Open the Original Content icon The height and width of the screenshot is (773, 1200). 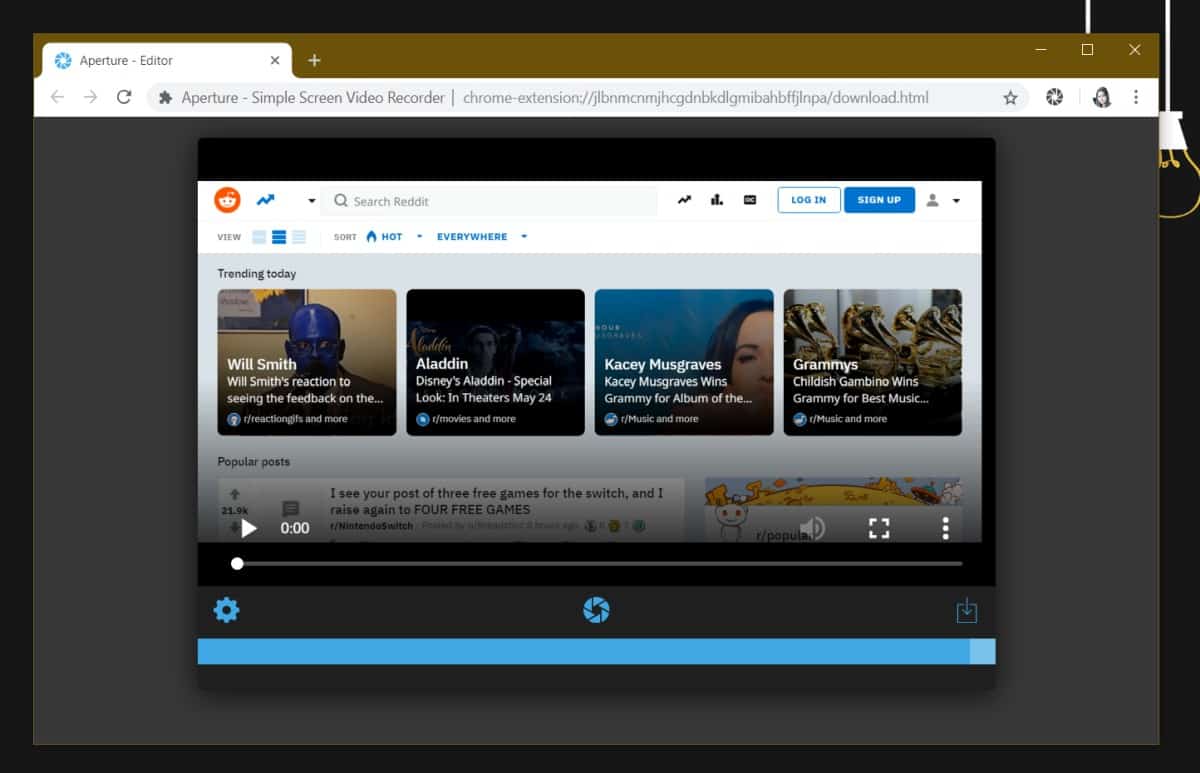click(750, 200)
